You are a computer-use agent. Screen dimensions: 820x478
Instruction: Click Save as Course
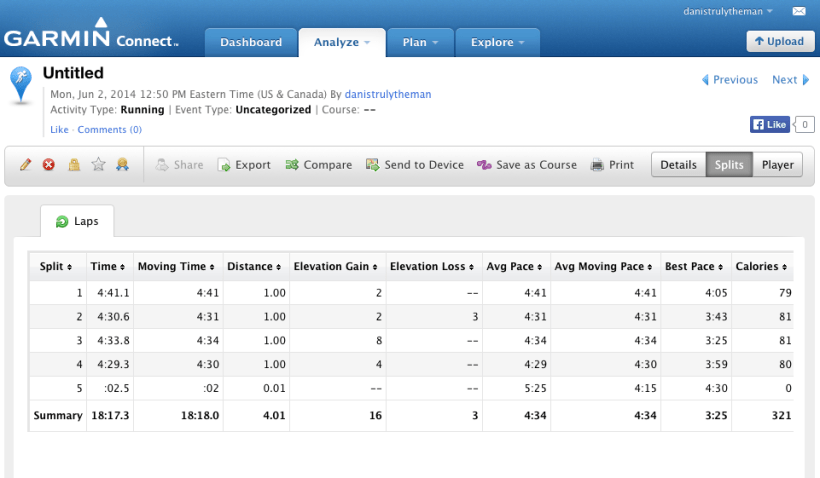(527, 165)
